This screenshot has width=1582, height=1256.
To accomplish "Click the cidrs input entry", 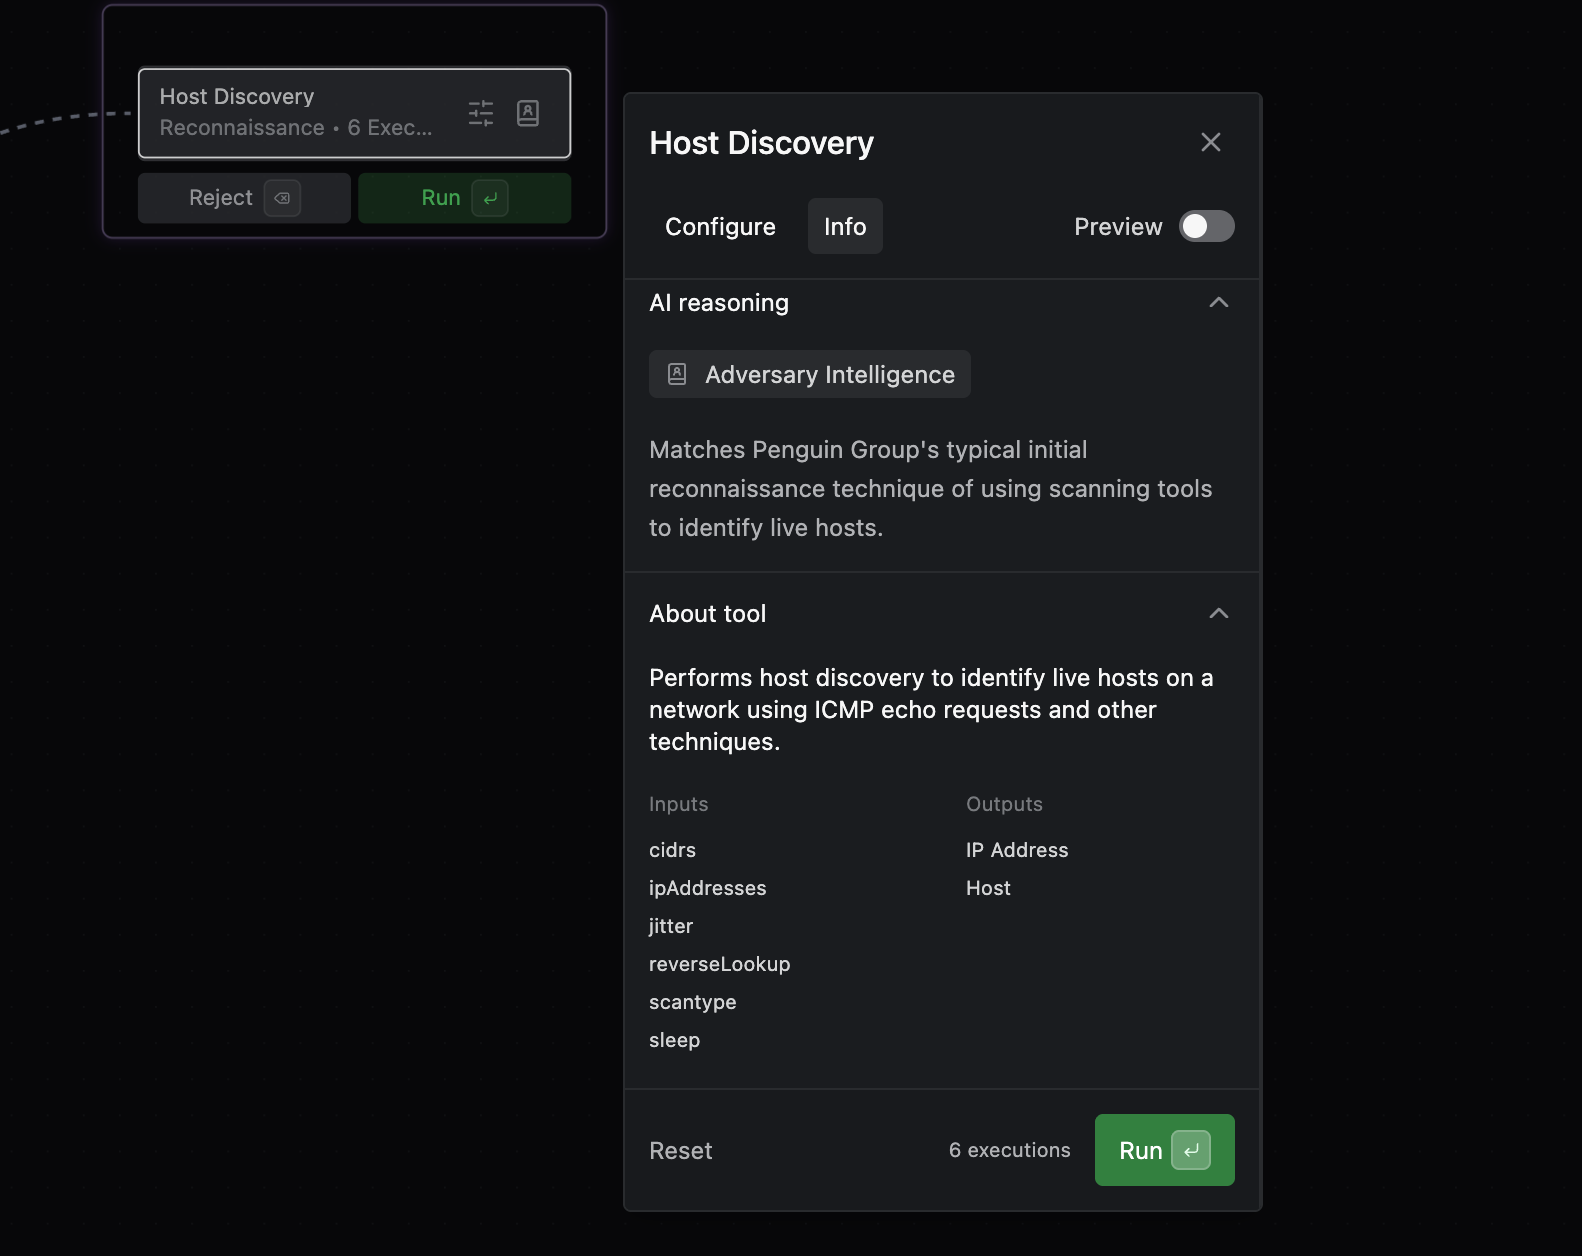I will (x=672, y=850).
